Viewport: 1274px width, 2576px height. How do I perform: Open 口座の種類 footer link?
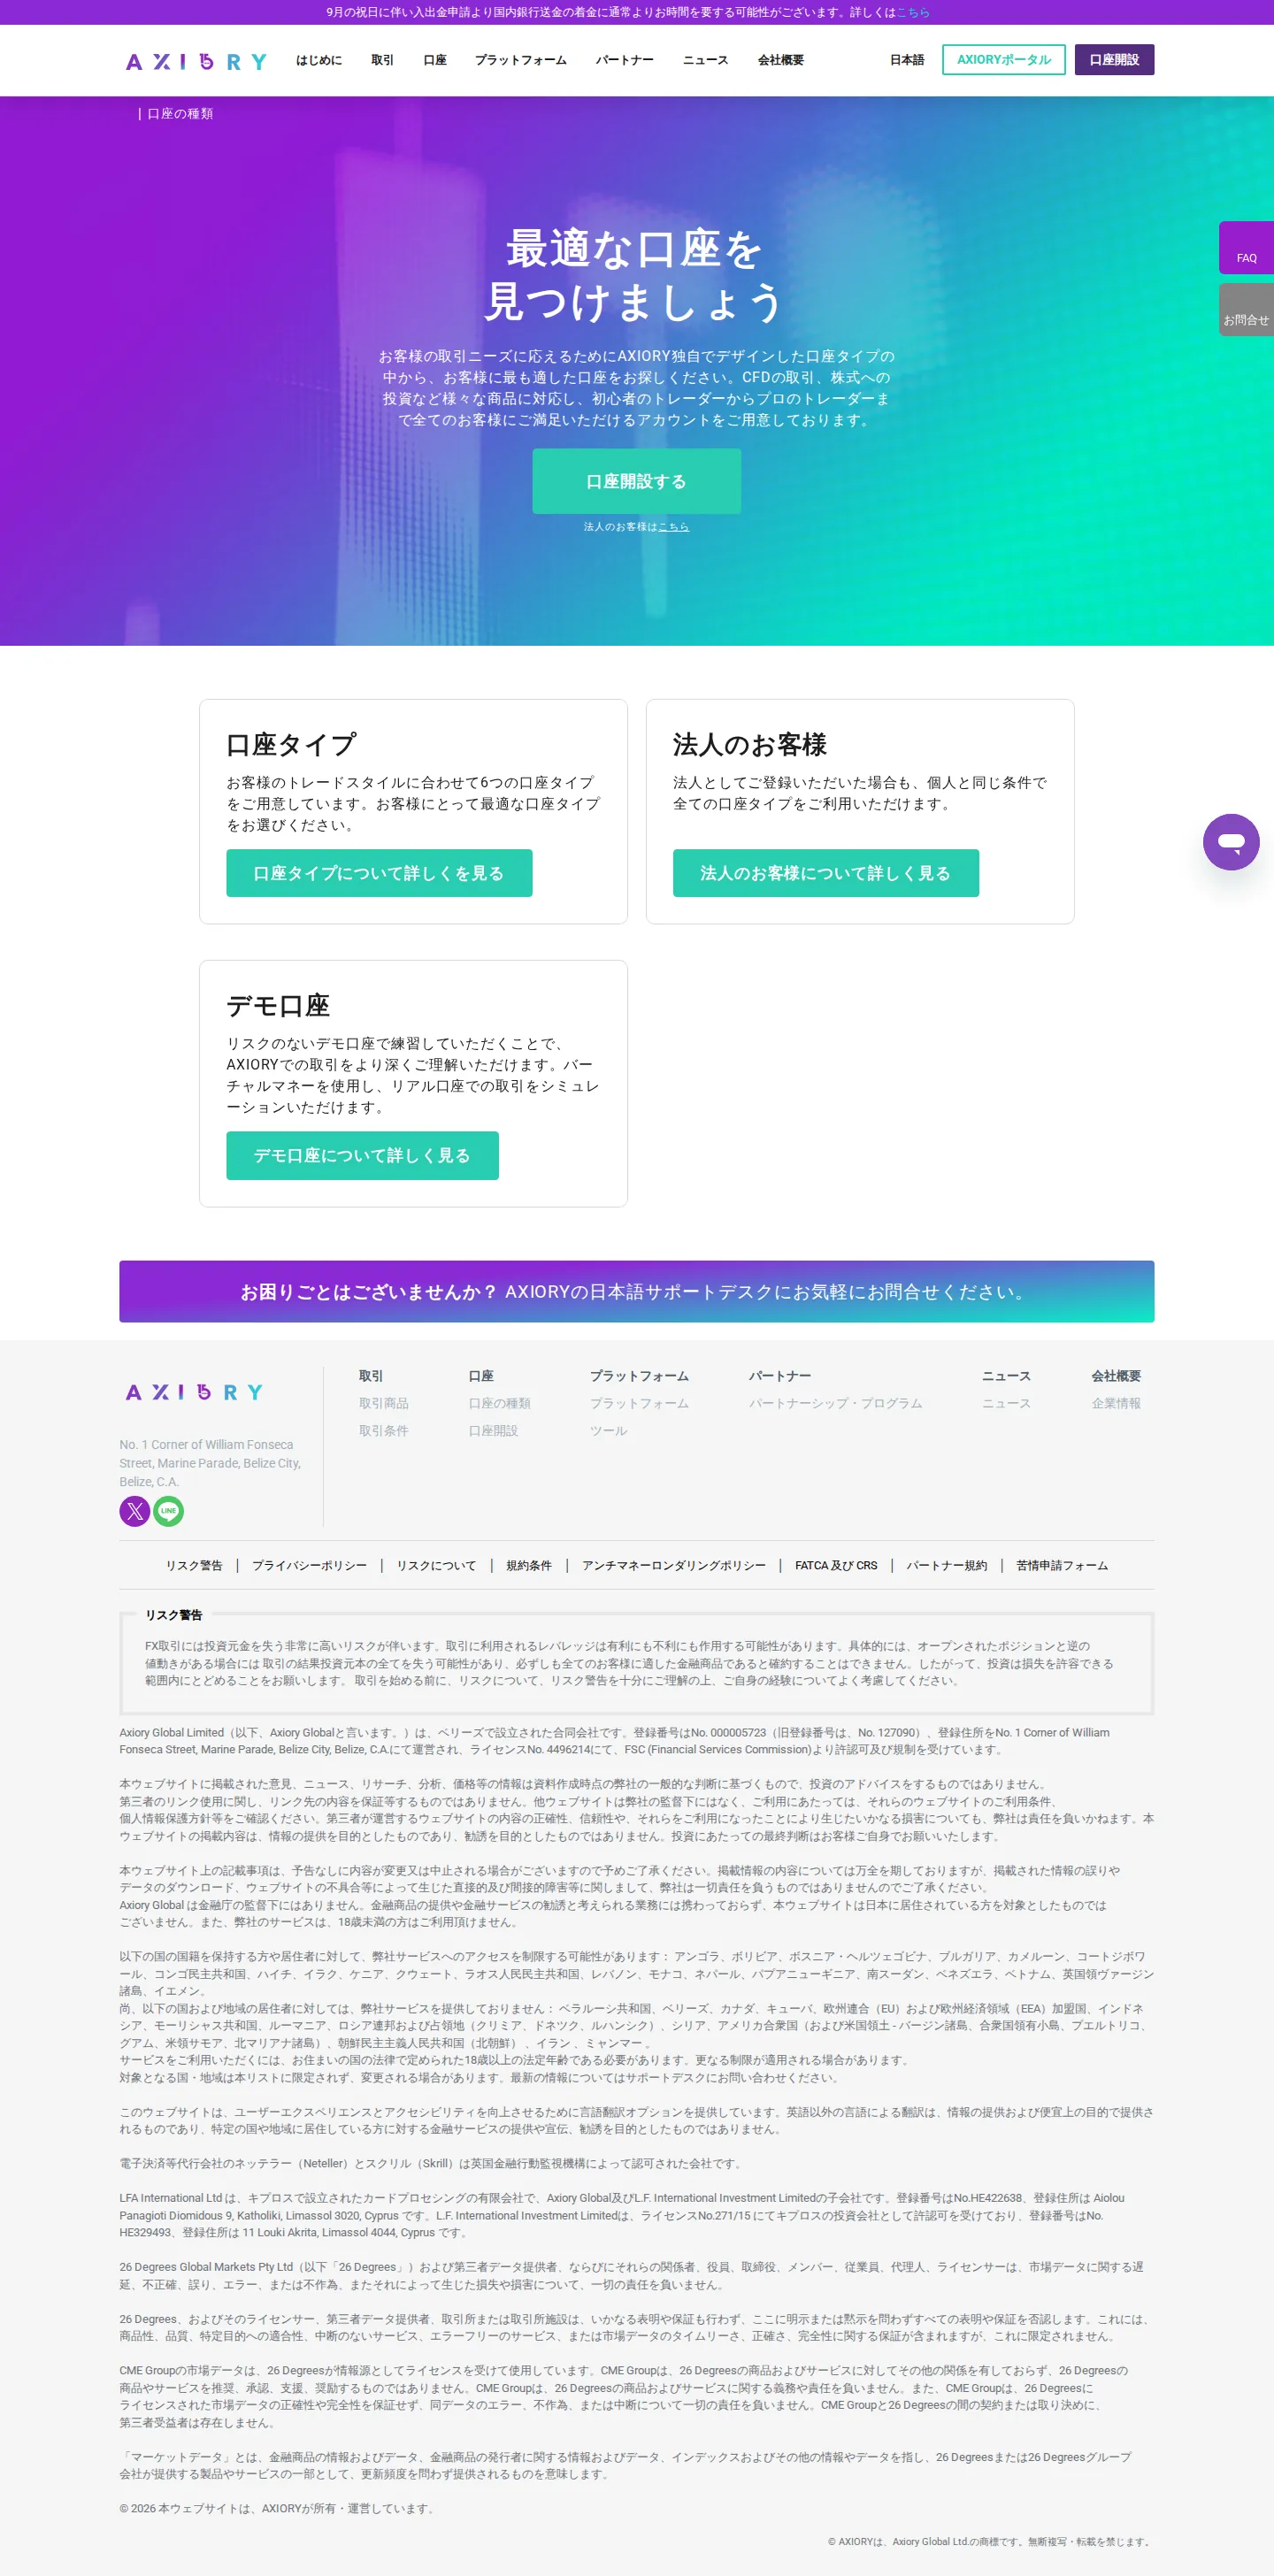point(500,1403)
